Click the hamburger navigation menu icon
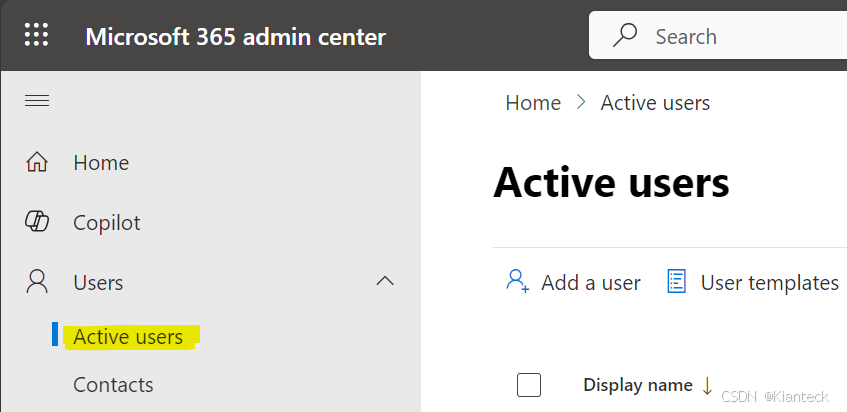The height and width of the screenshot is (412, 847). tap(37, 100)
